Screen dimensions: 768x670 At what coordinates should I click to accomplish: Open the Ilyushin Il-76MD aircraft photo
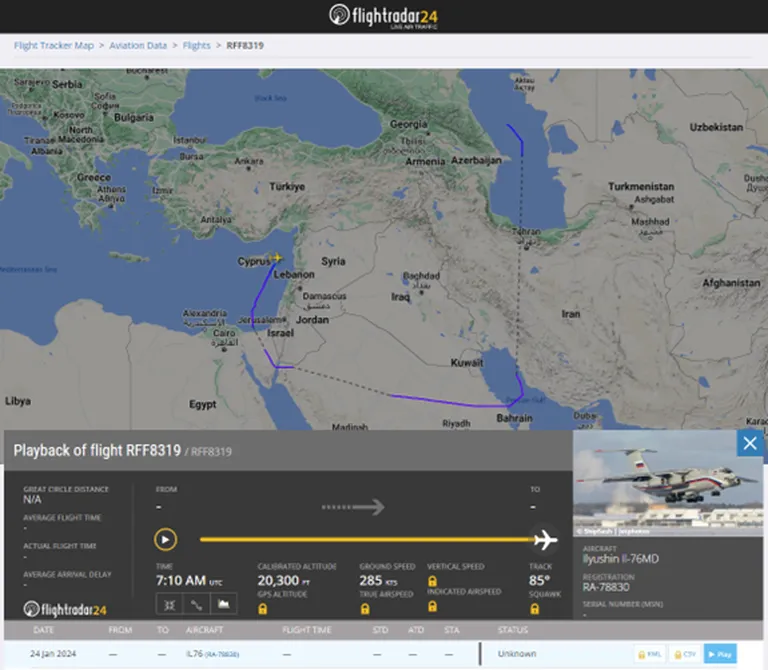[668, 483]
